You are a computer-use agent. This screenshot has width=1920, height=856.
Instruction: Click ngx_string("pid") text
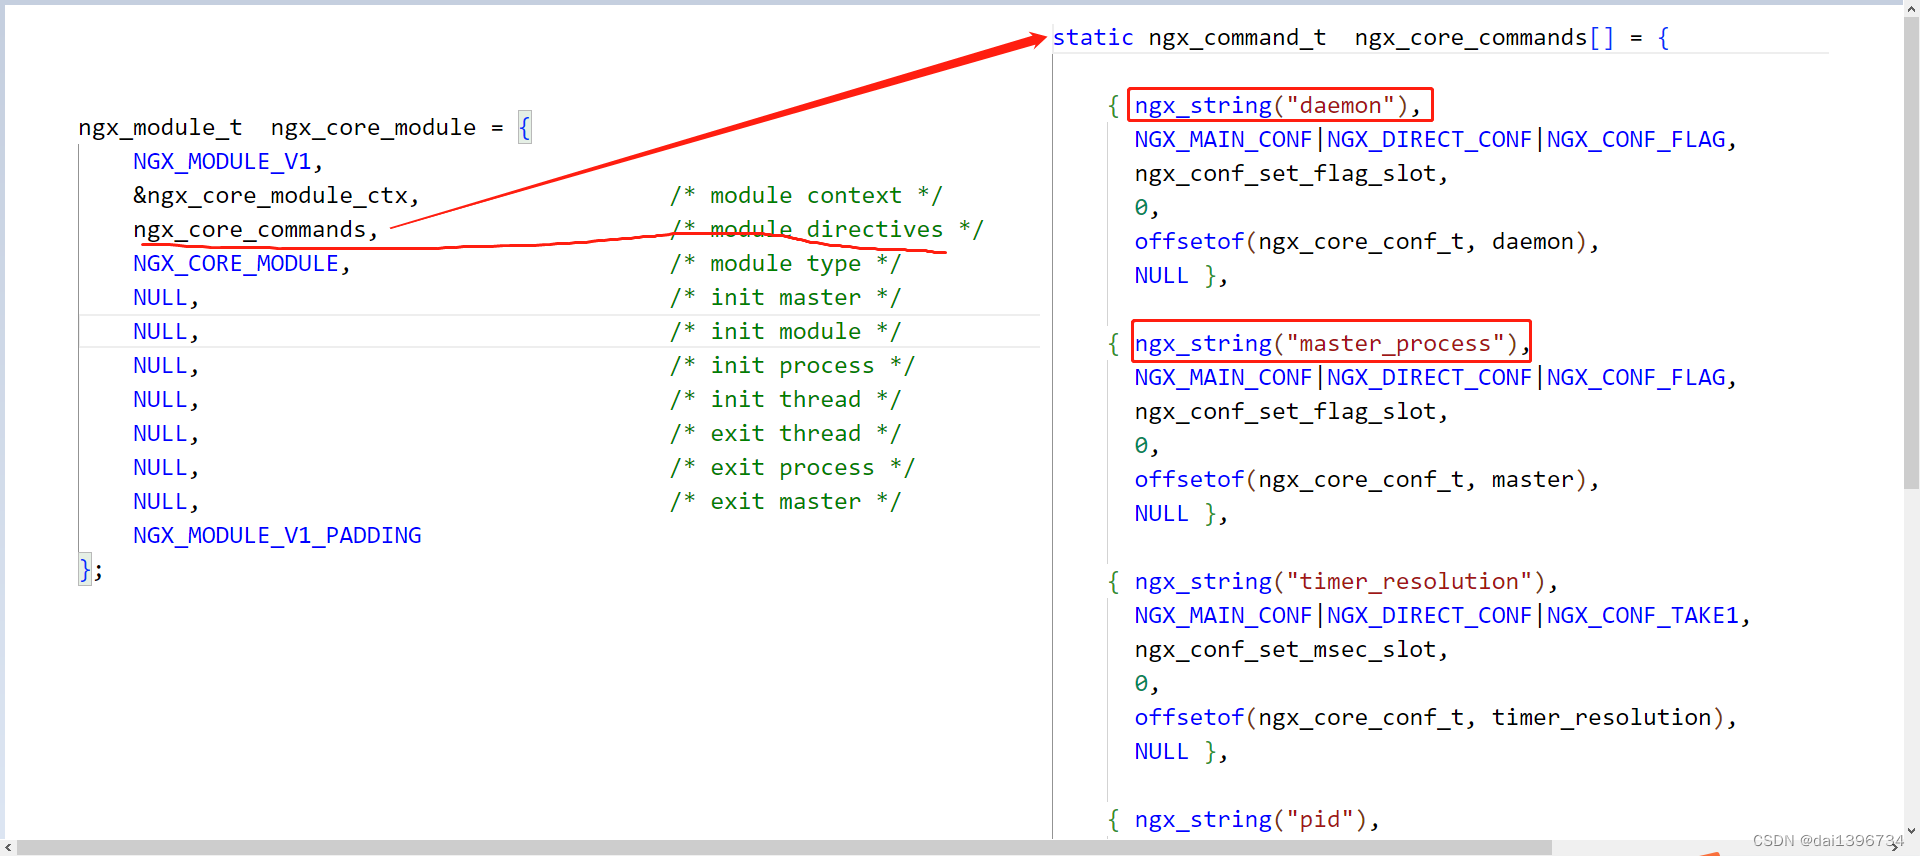click(x=1257, y=820)
